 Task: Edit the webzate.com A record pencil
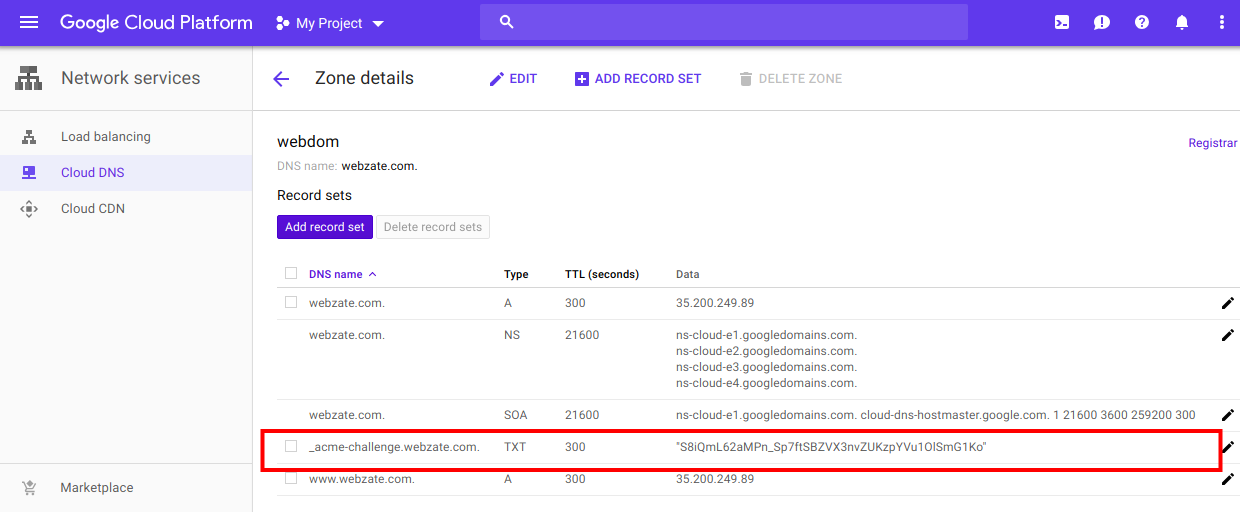pos(1228,303)
